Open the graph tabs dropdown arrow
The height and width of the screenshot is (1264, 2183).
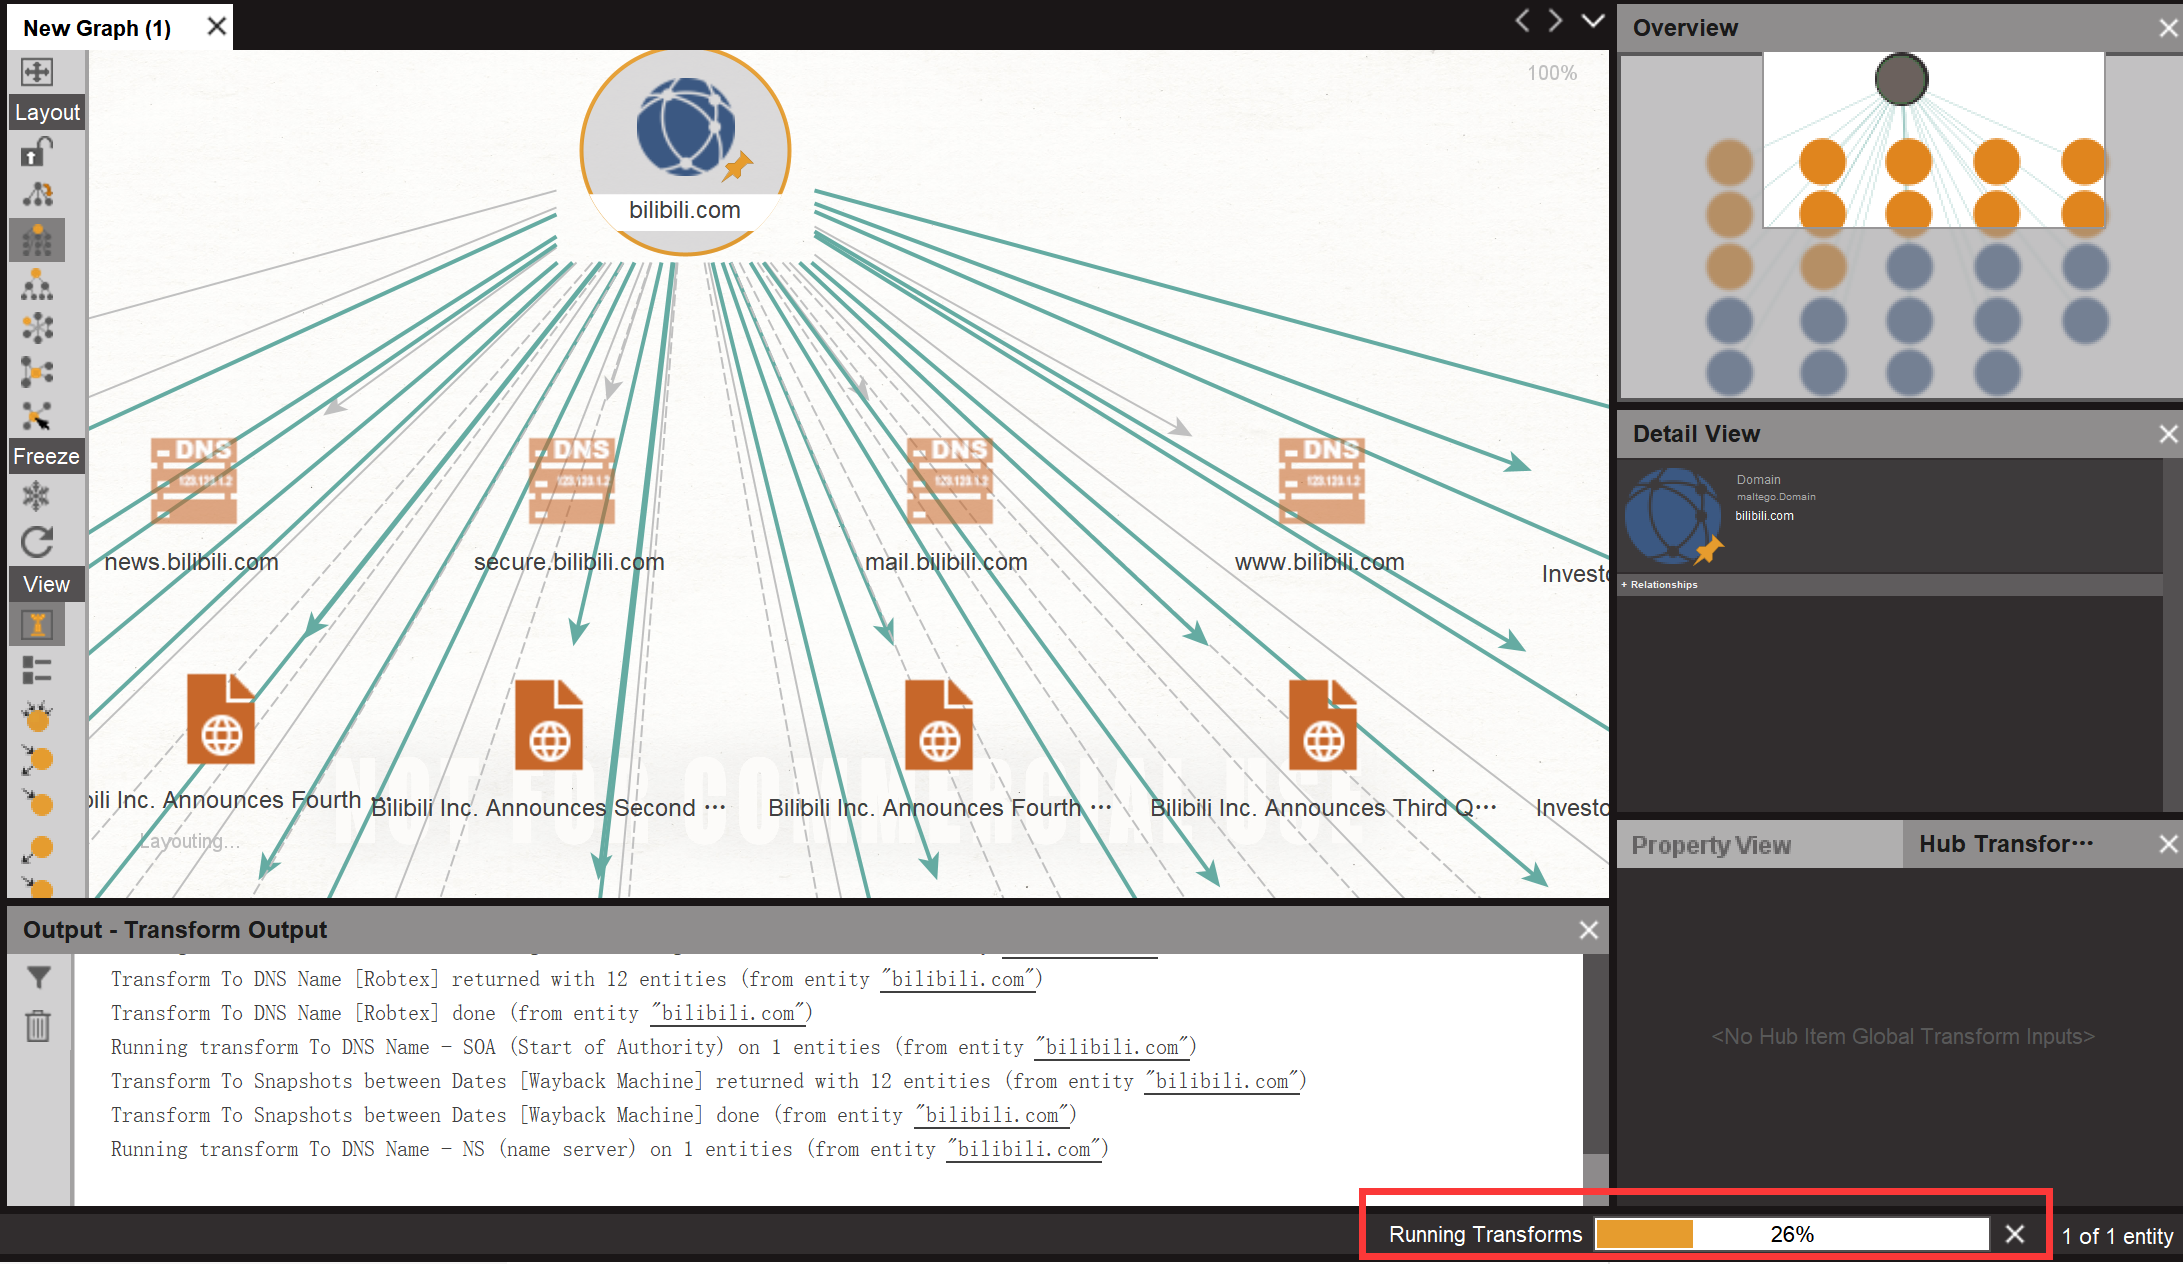coord(1593,21)
